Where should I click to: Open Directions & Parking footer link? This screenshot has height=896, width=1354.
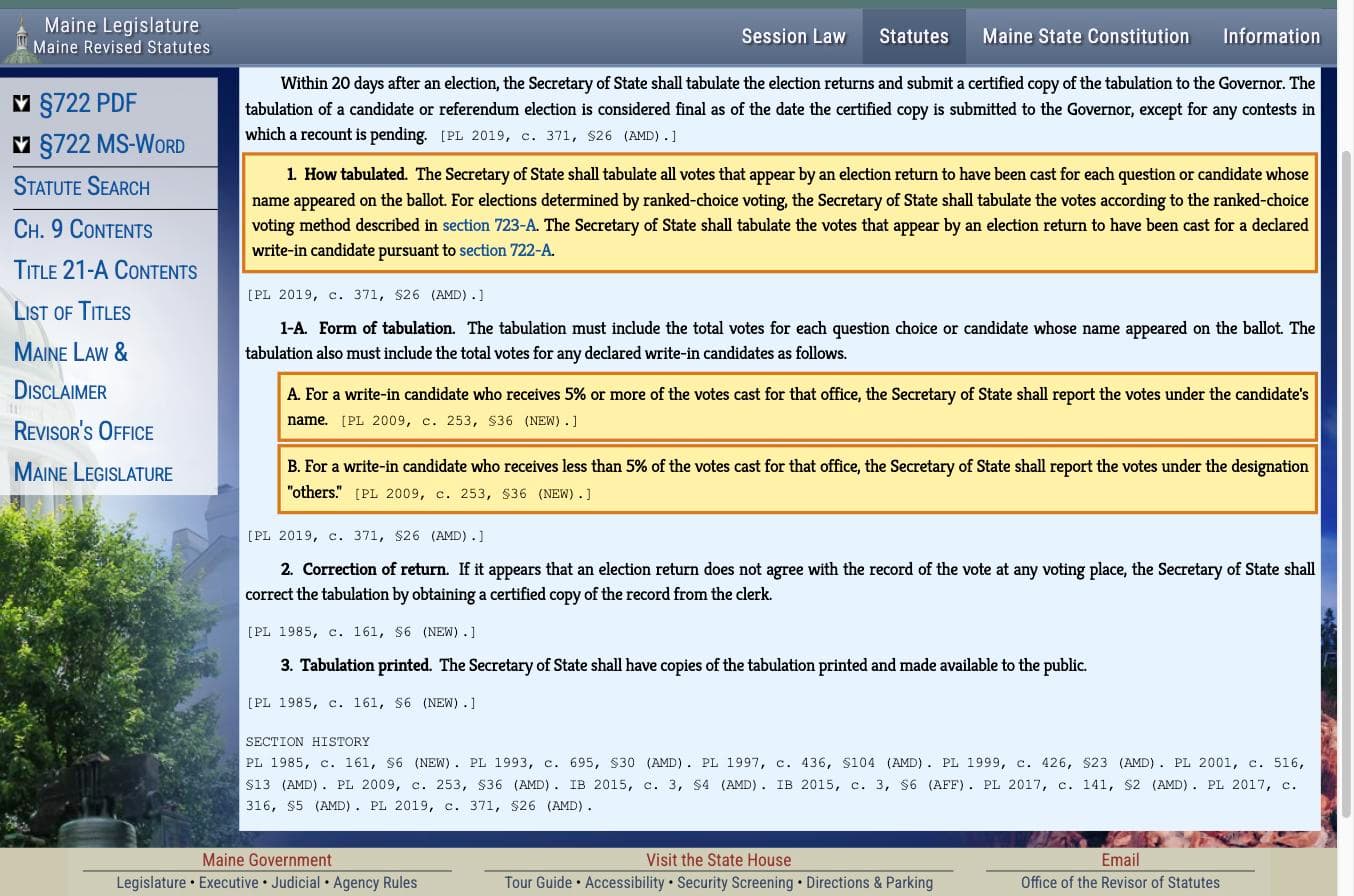869,883
